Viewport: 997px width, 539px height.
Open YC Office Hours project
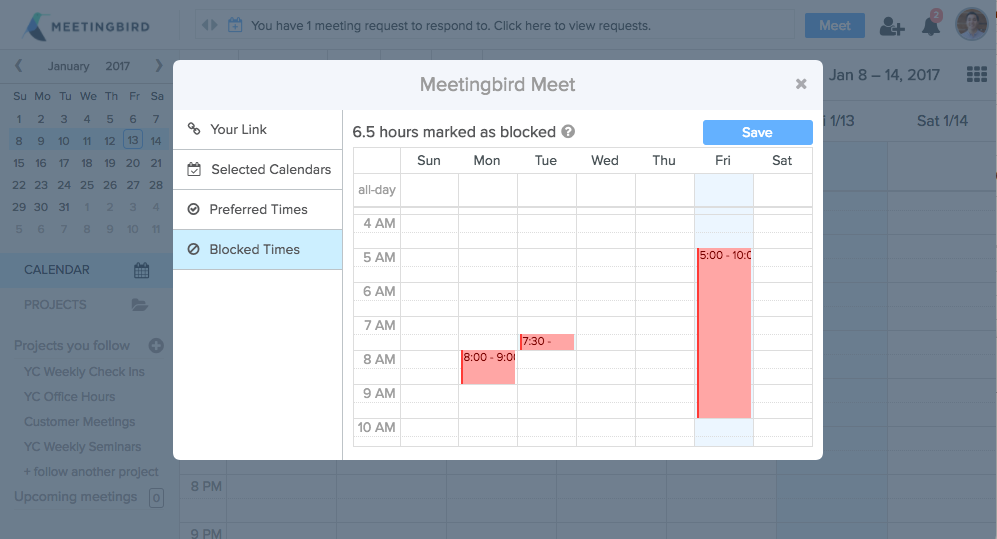pos(69,397)
